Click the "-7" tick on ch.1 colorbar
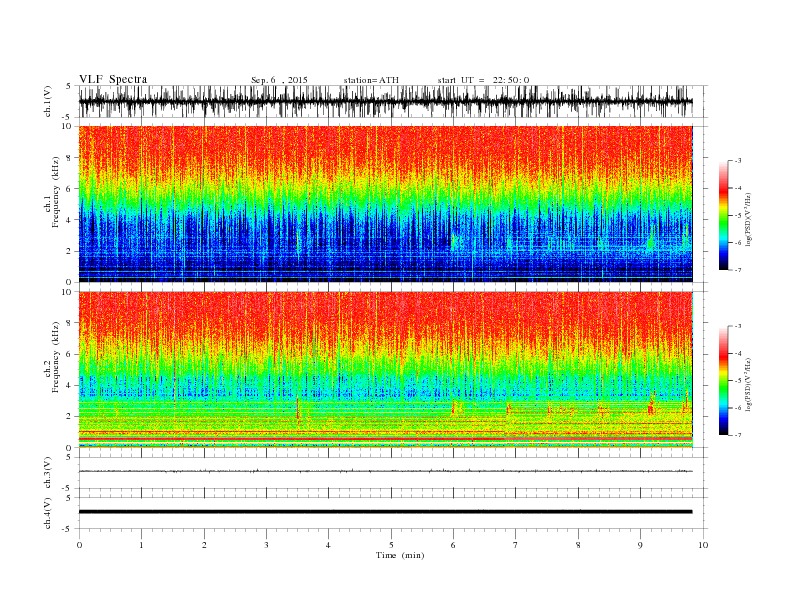The width and height of the screenshot is (792, 612). click(x=738, y=270)
